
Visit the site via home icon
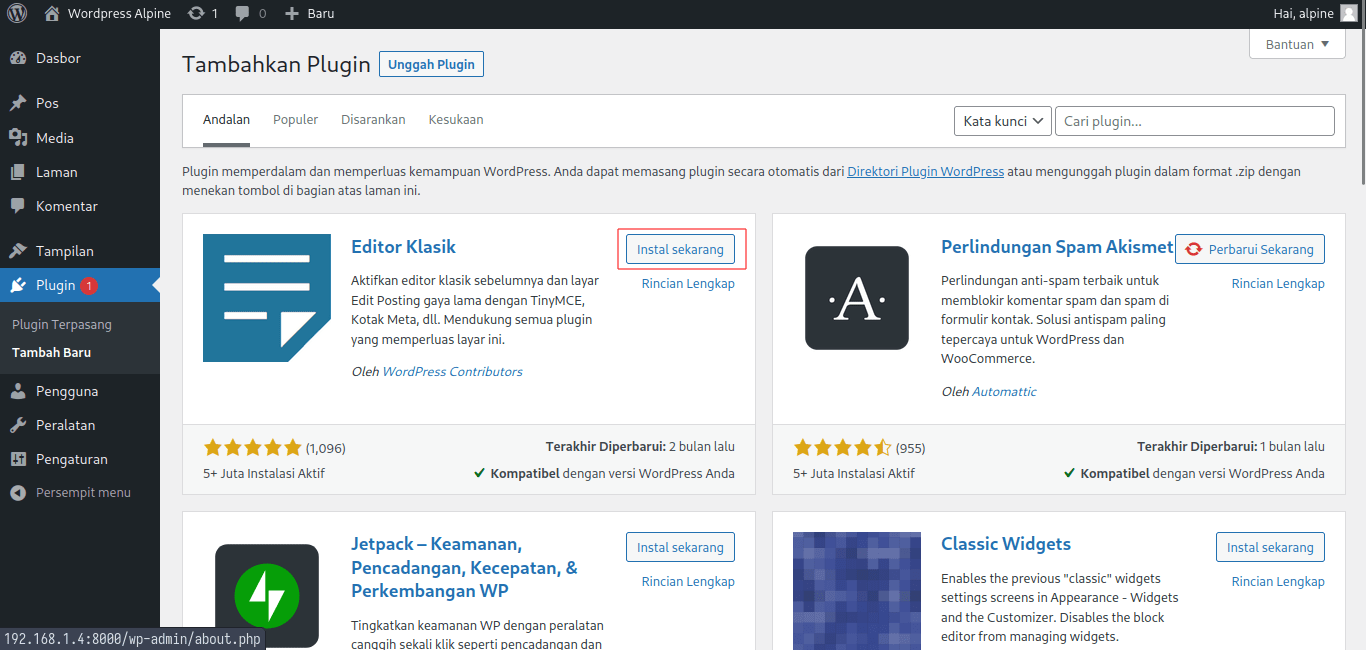click(x=52, y=13)
